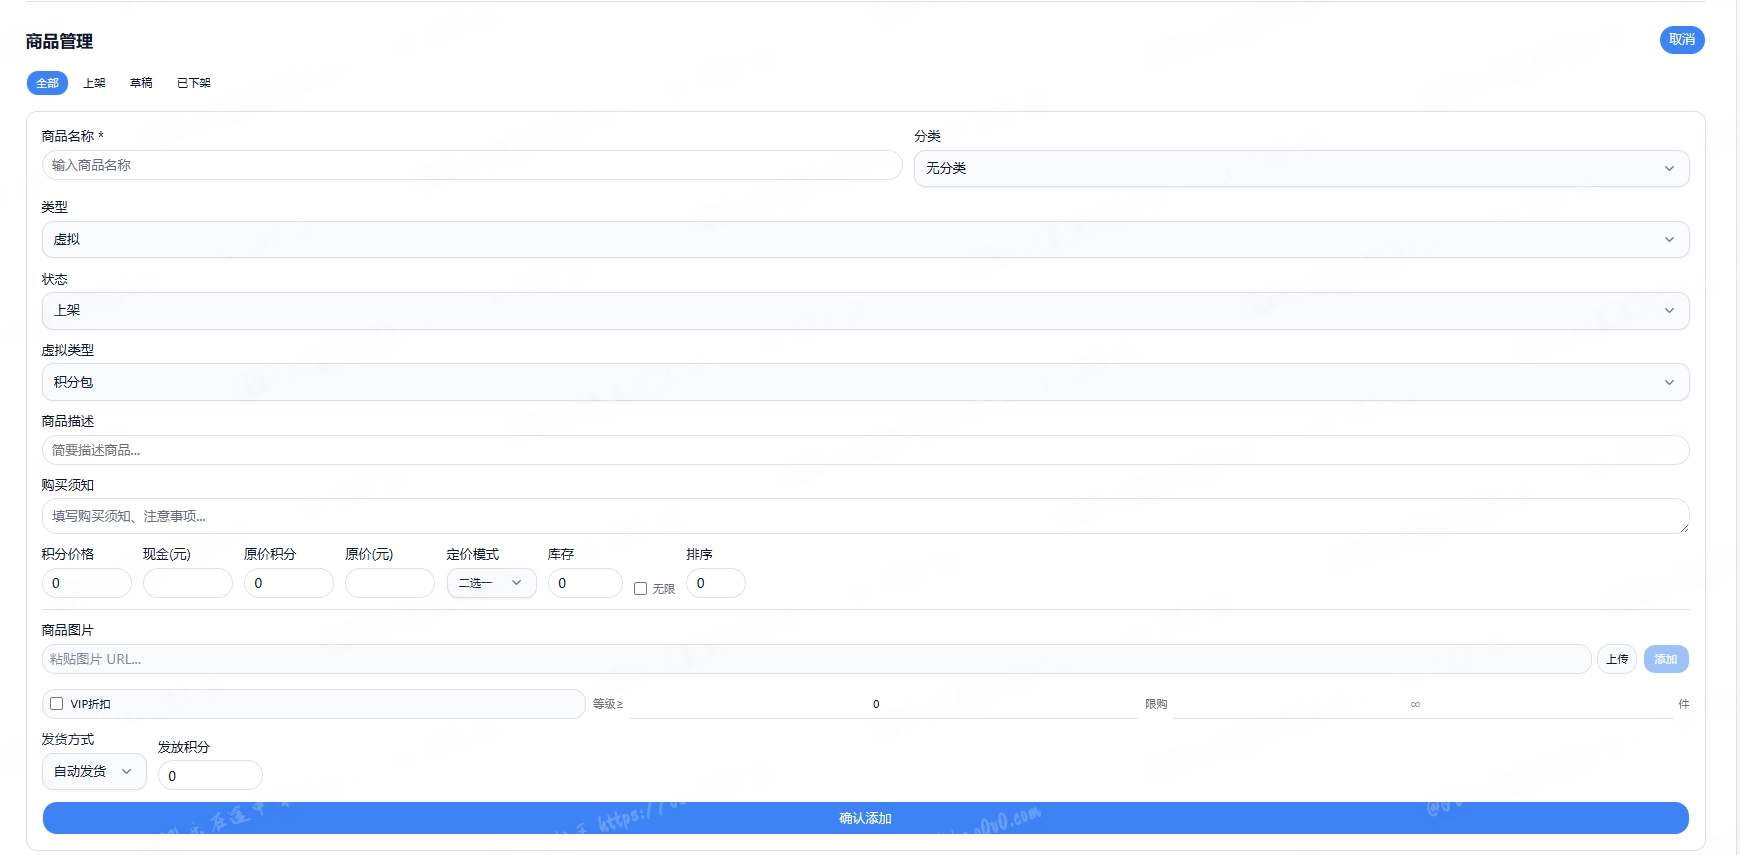Expand the 分类 dropdown showing 无分类

tap(1301, 168)
